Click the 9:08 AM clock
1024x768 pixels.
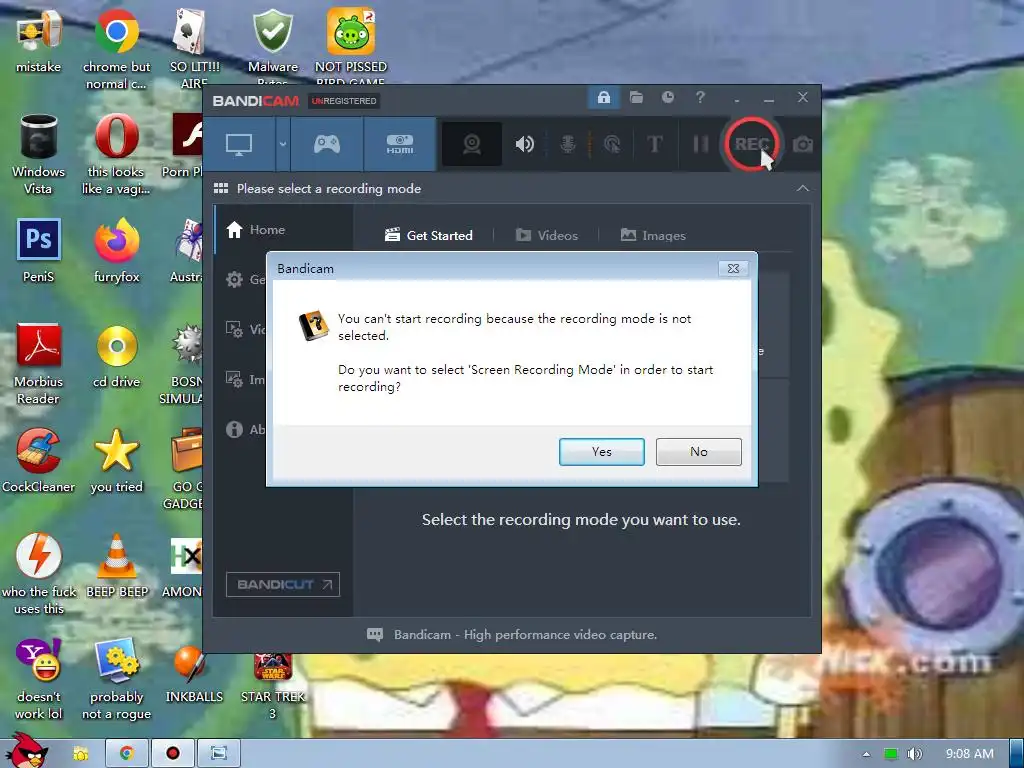pyautogui.click(x=970, y=754)
